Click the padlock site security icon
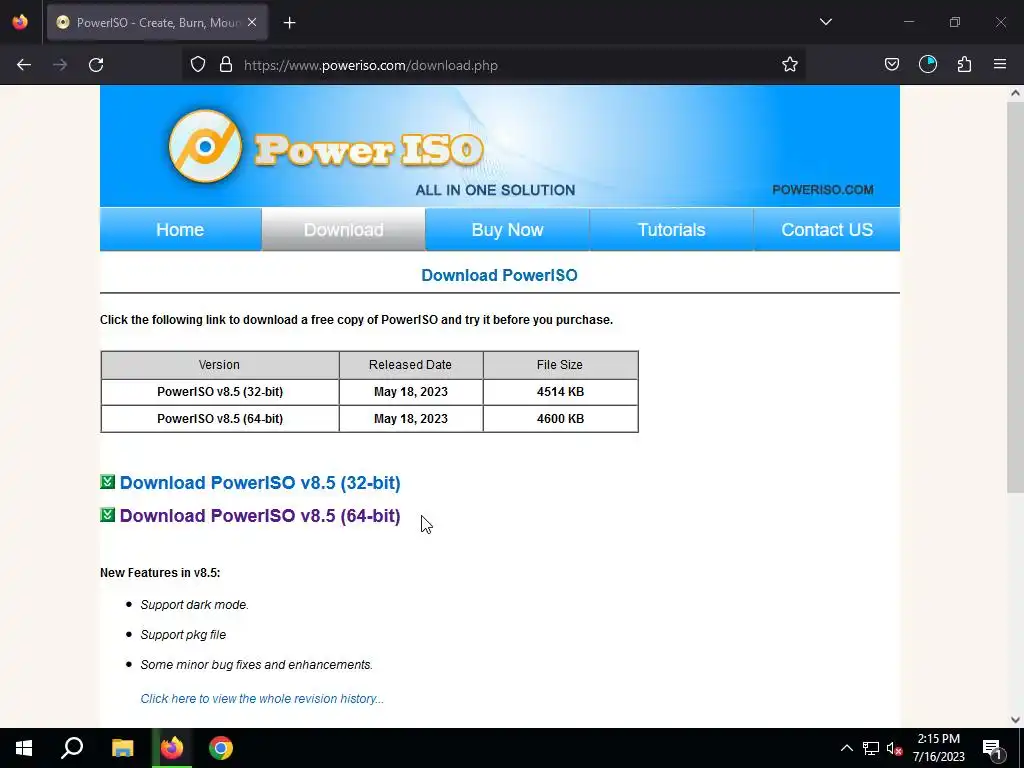The width and height of the screenshot is (1024, 768). (x=226, y=65)
